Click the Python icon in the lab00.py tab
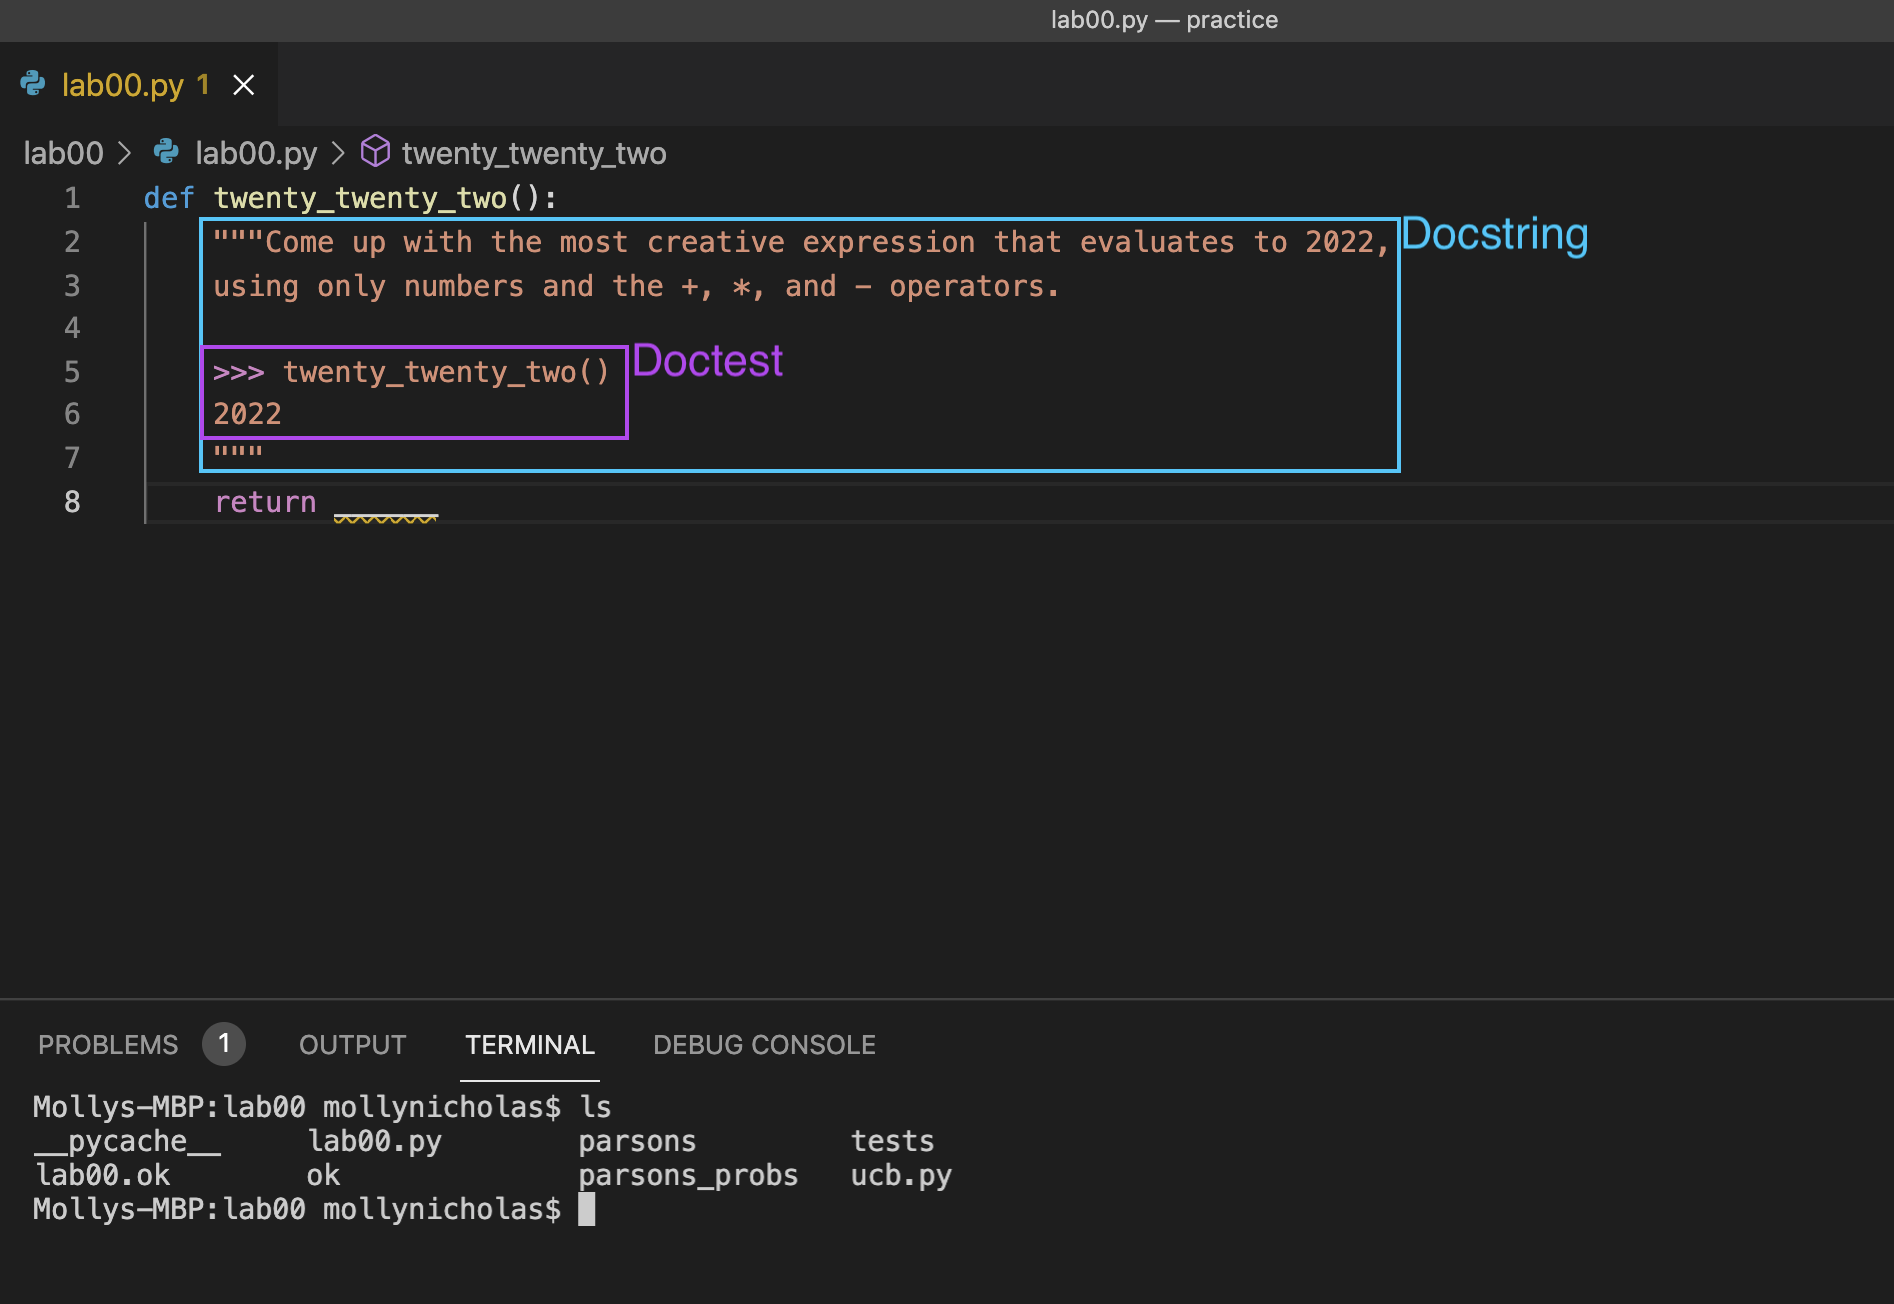 (x=33, y=84)
